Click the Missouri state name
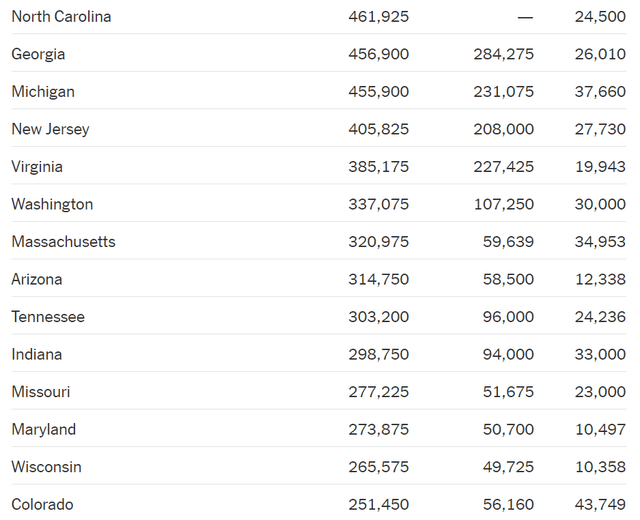 click(41, 392)
